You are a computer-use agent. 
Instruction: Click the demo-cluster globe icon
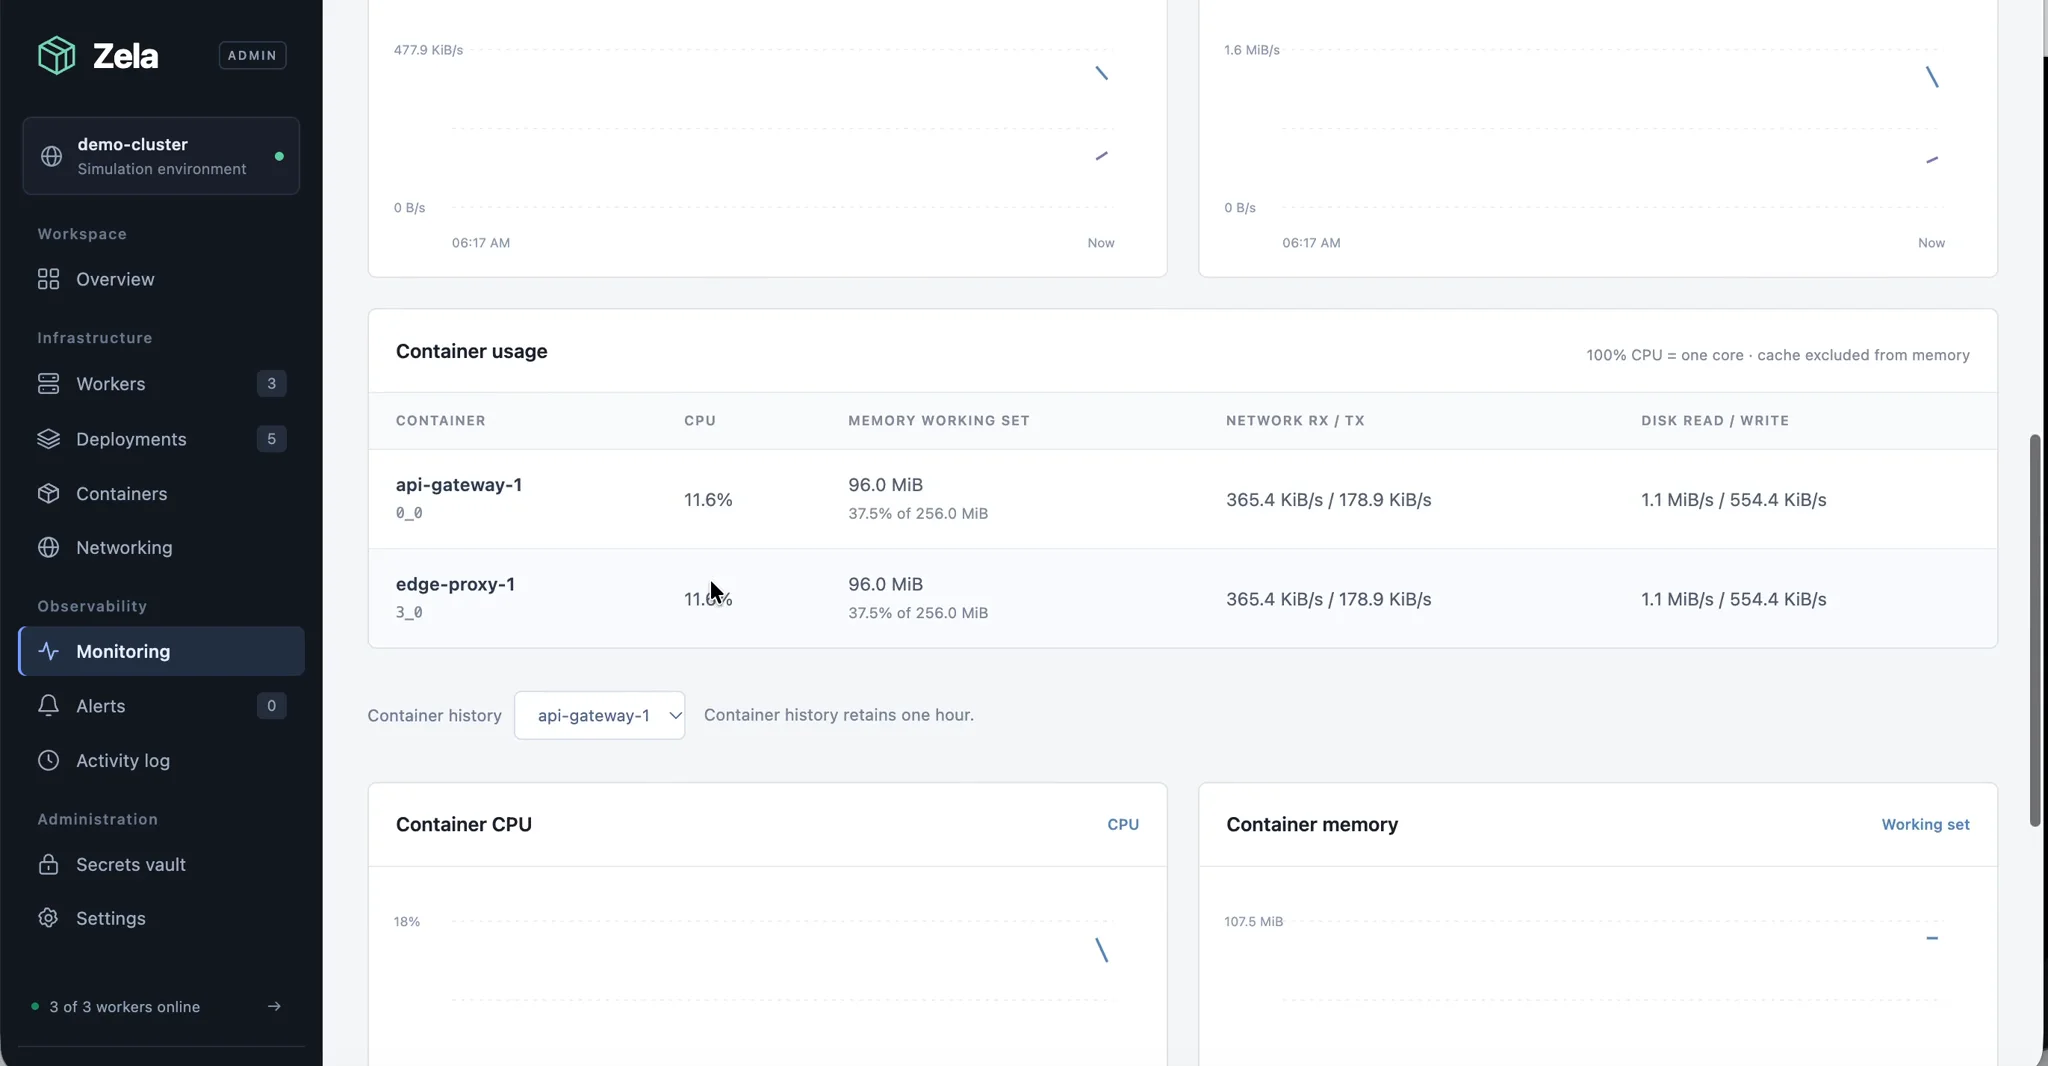51,156
